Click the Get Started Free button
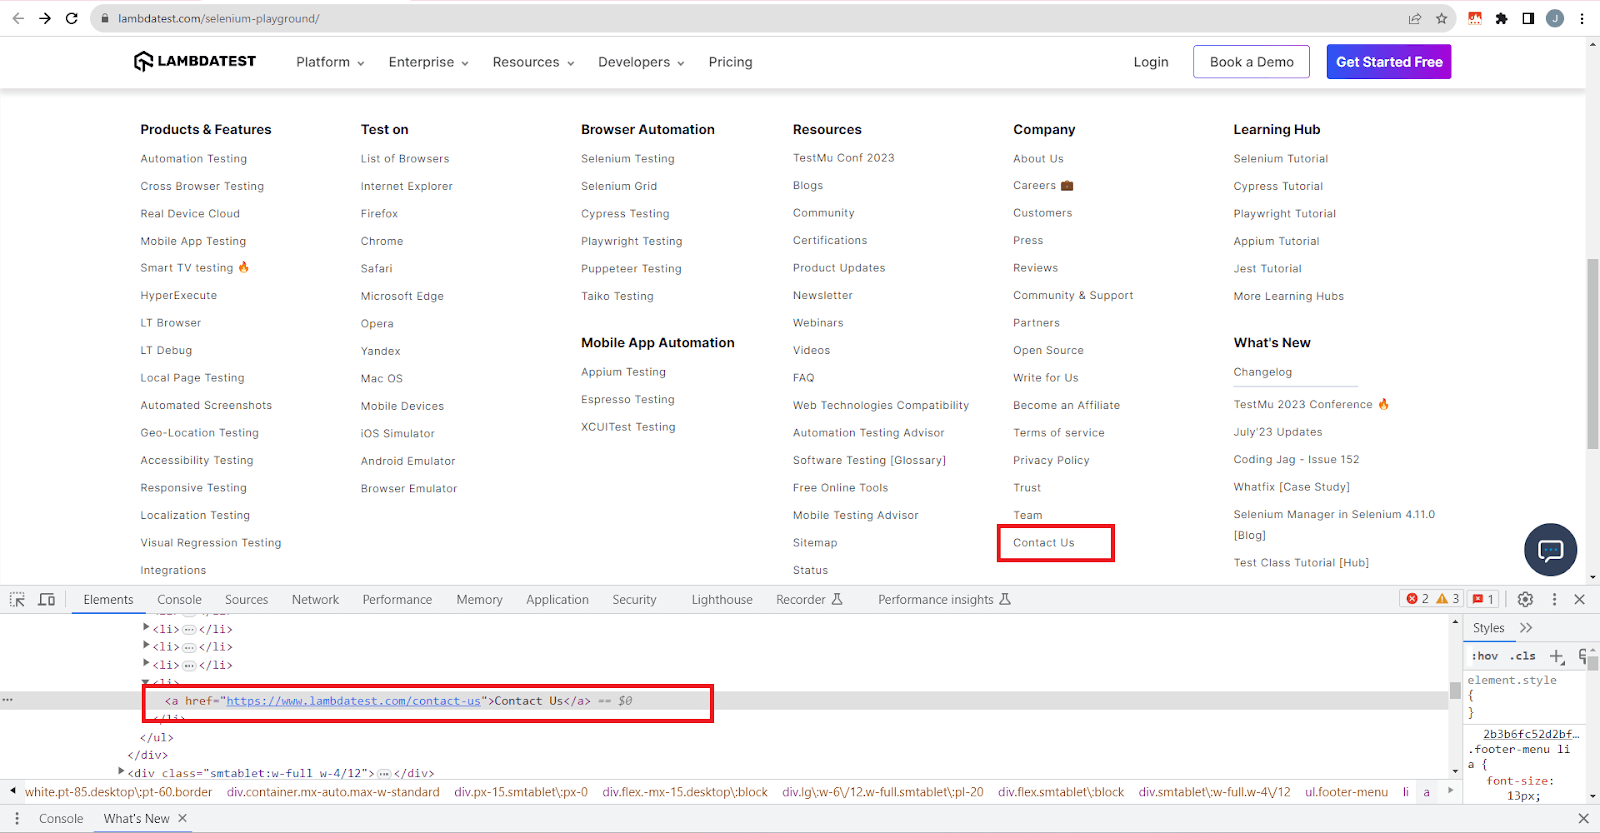This screenshot has height=833, width=1600. point(1389,62)
